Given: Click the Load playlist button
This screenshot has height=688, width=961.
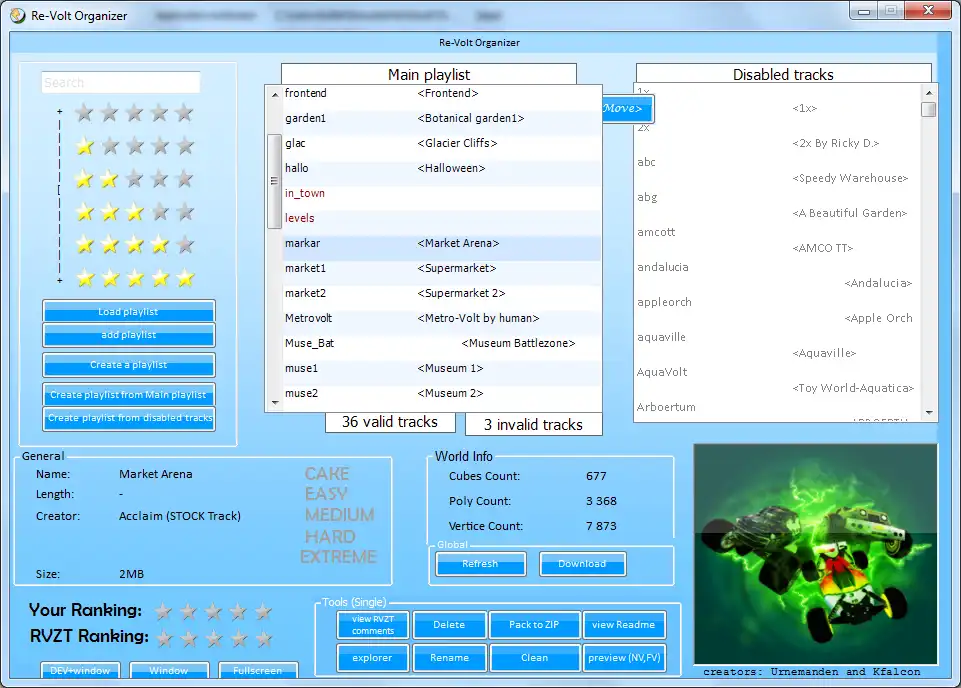Looking at the screenshot, I should coord(129,311).
